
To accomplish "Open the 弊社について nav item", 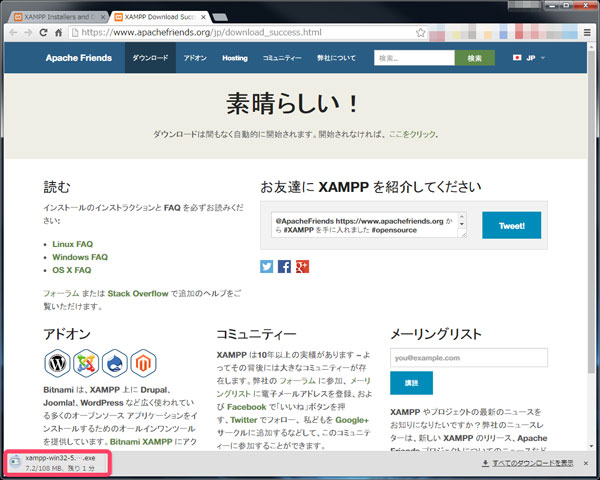I will click(336, 58).
